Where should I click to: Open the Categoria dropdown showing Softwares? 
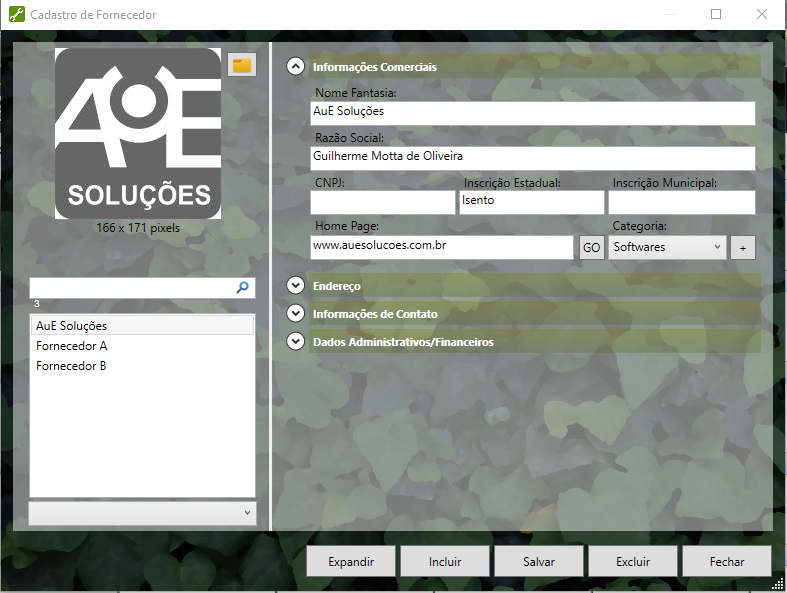(x=667, y=247)
